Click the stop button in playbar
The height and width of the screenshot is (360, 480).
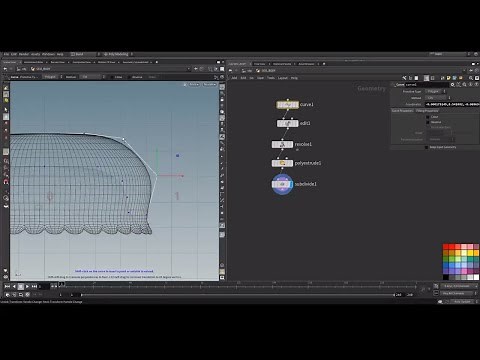(x=21, y=286)
